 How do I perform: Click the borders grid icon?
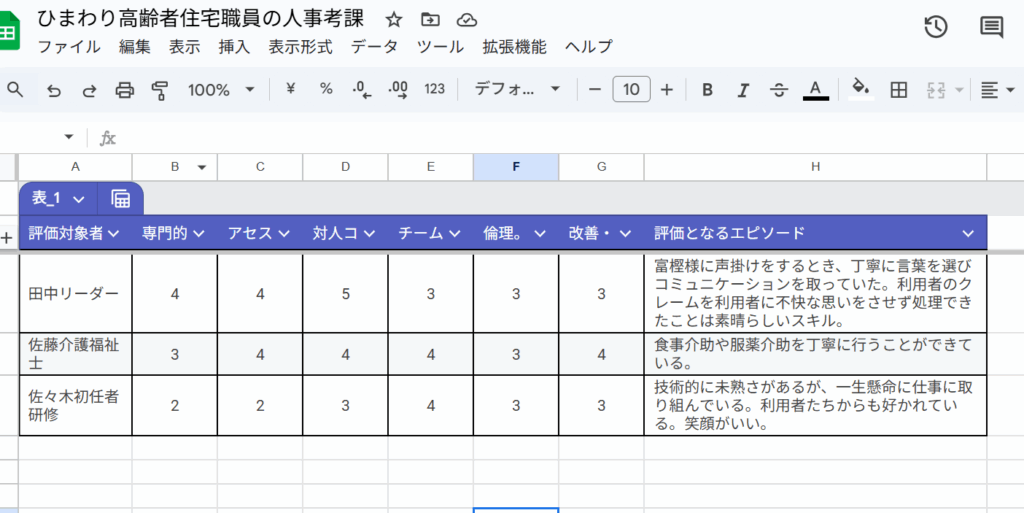898,90
